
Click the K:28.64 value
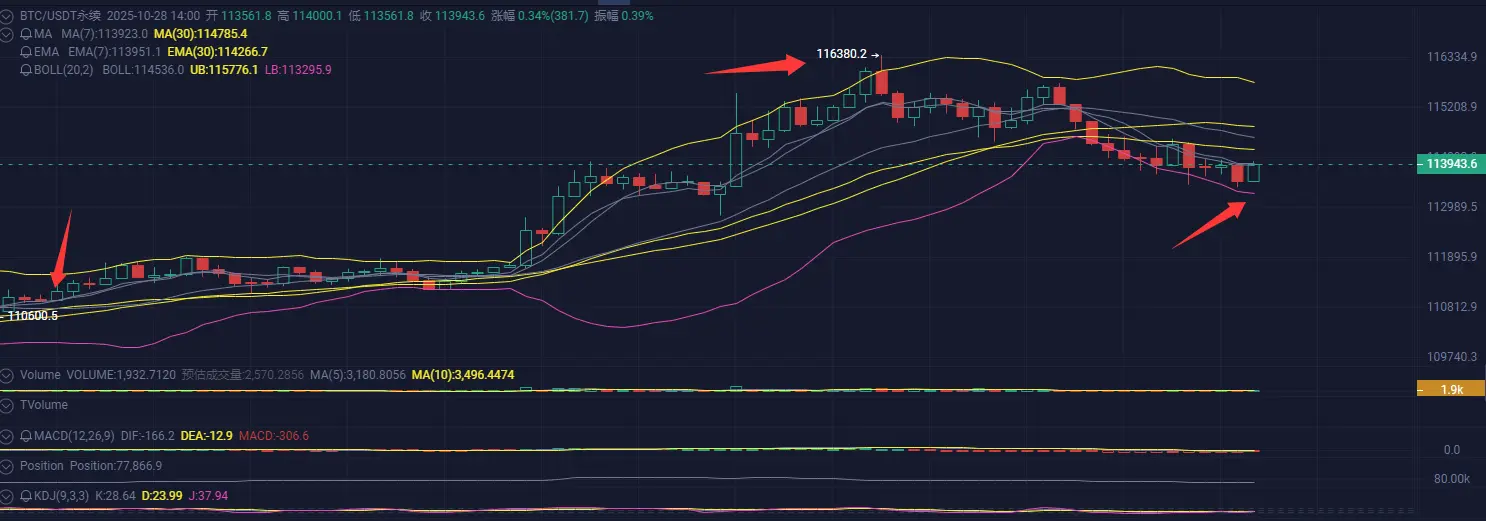point(115,496)
